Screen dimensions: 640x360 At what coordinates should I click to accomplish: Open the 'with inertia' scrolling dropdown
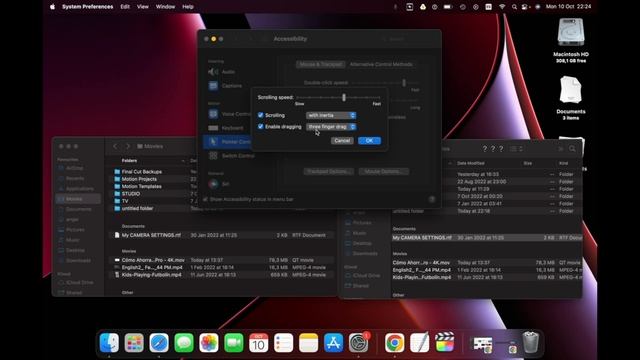coord(331,116)
